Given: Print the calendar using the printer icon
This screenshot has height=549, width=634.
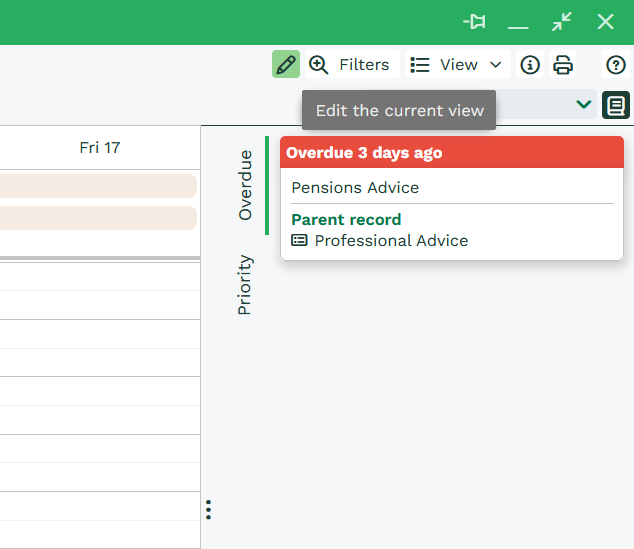Looking at the screenshot, I should pos(563,65).
